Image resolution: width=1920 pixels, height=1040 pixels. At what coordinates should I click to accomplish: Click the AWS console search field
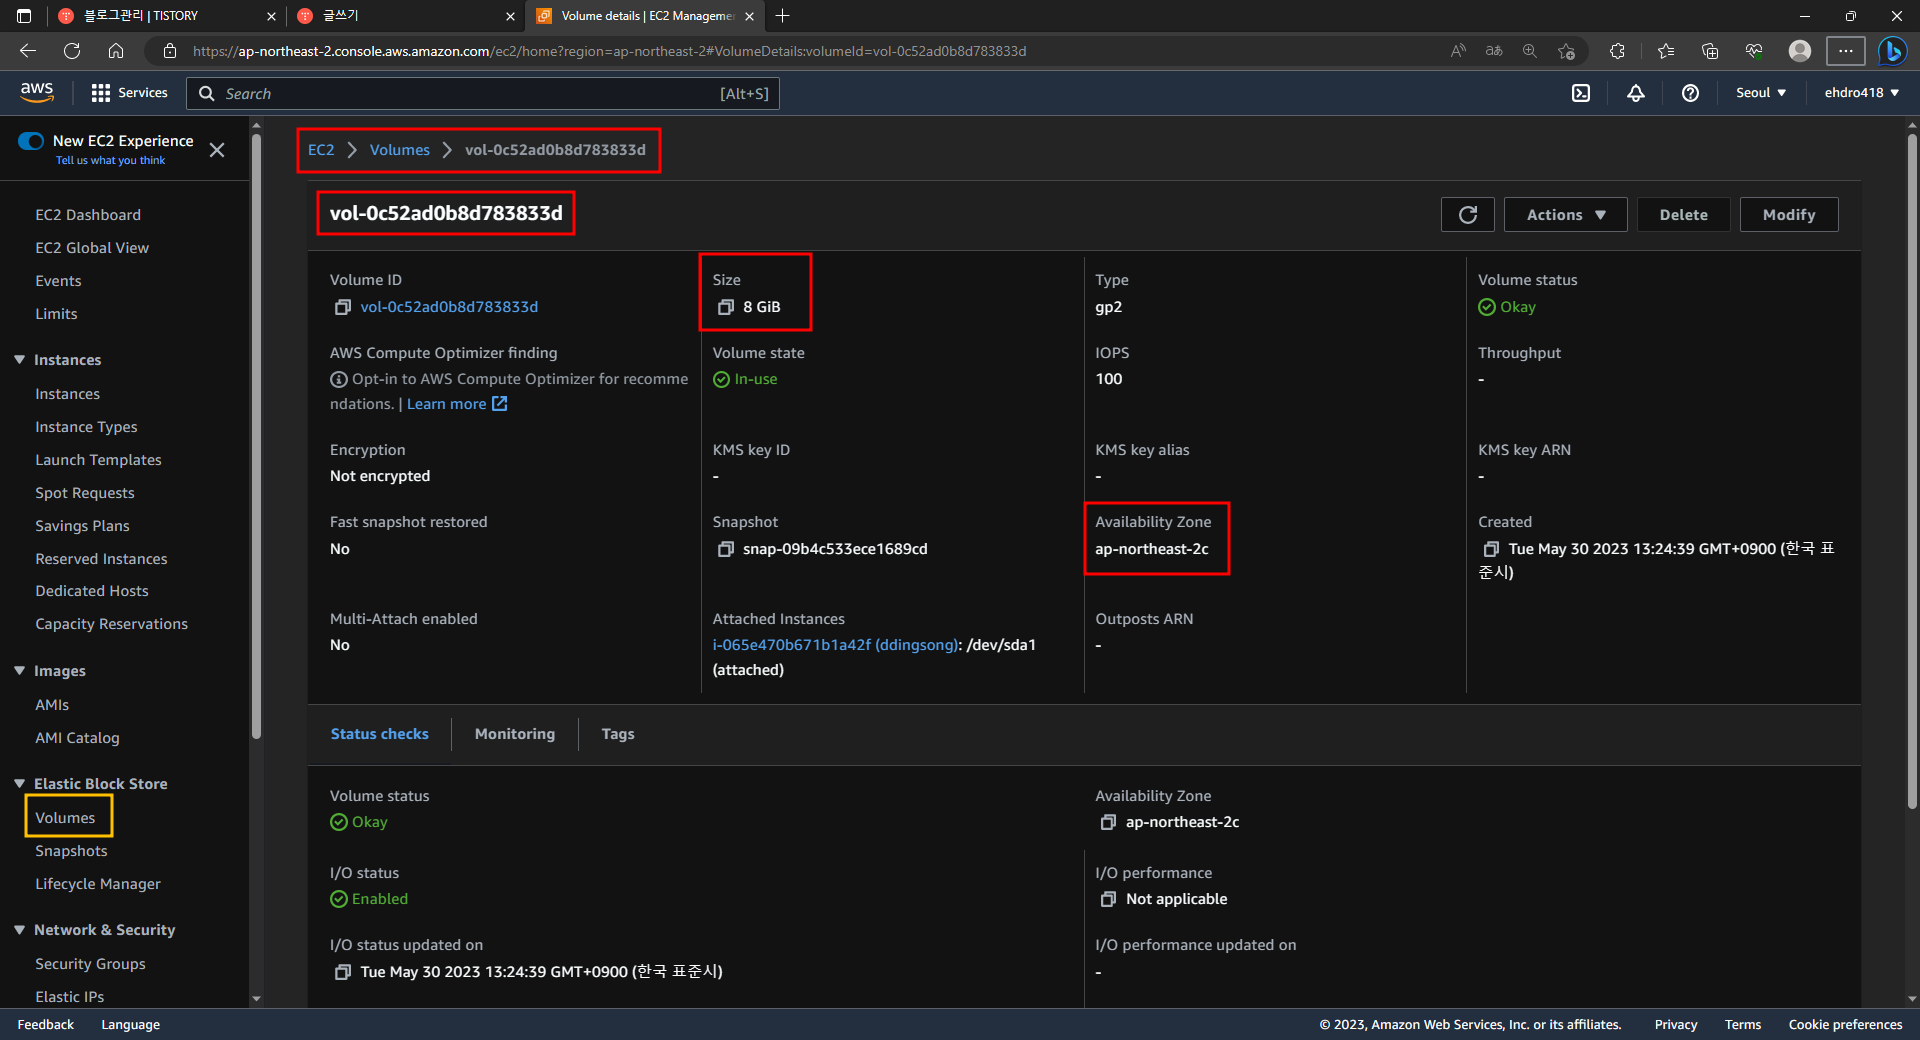483,93
